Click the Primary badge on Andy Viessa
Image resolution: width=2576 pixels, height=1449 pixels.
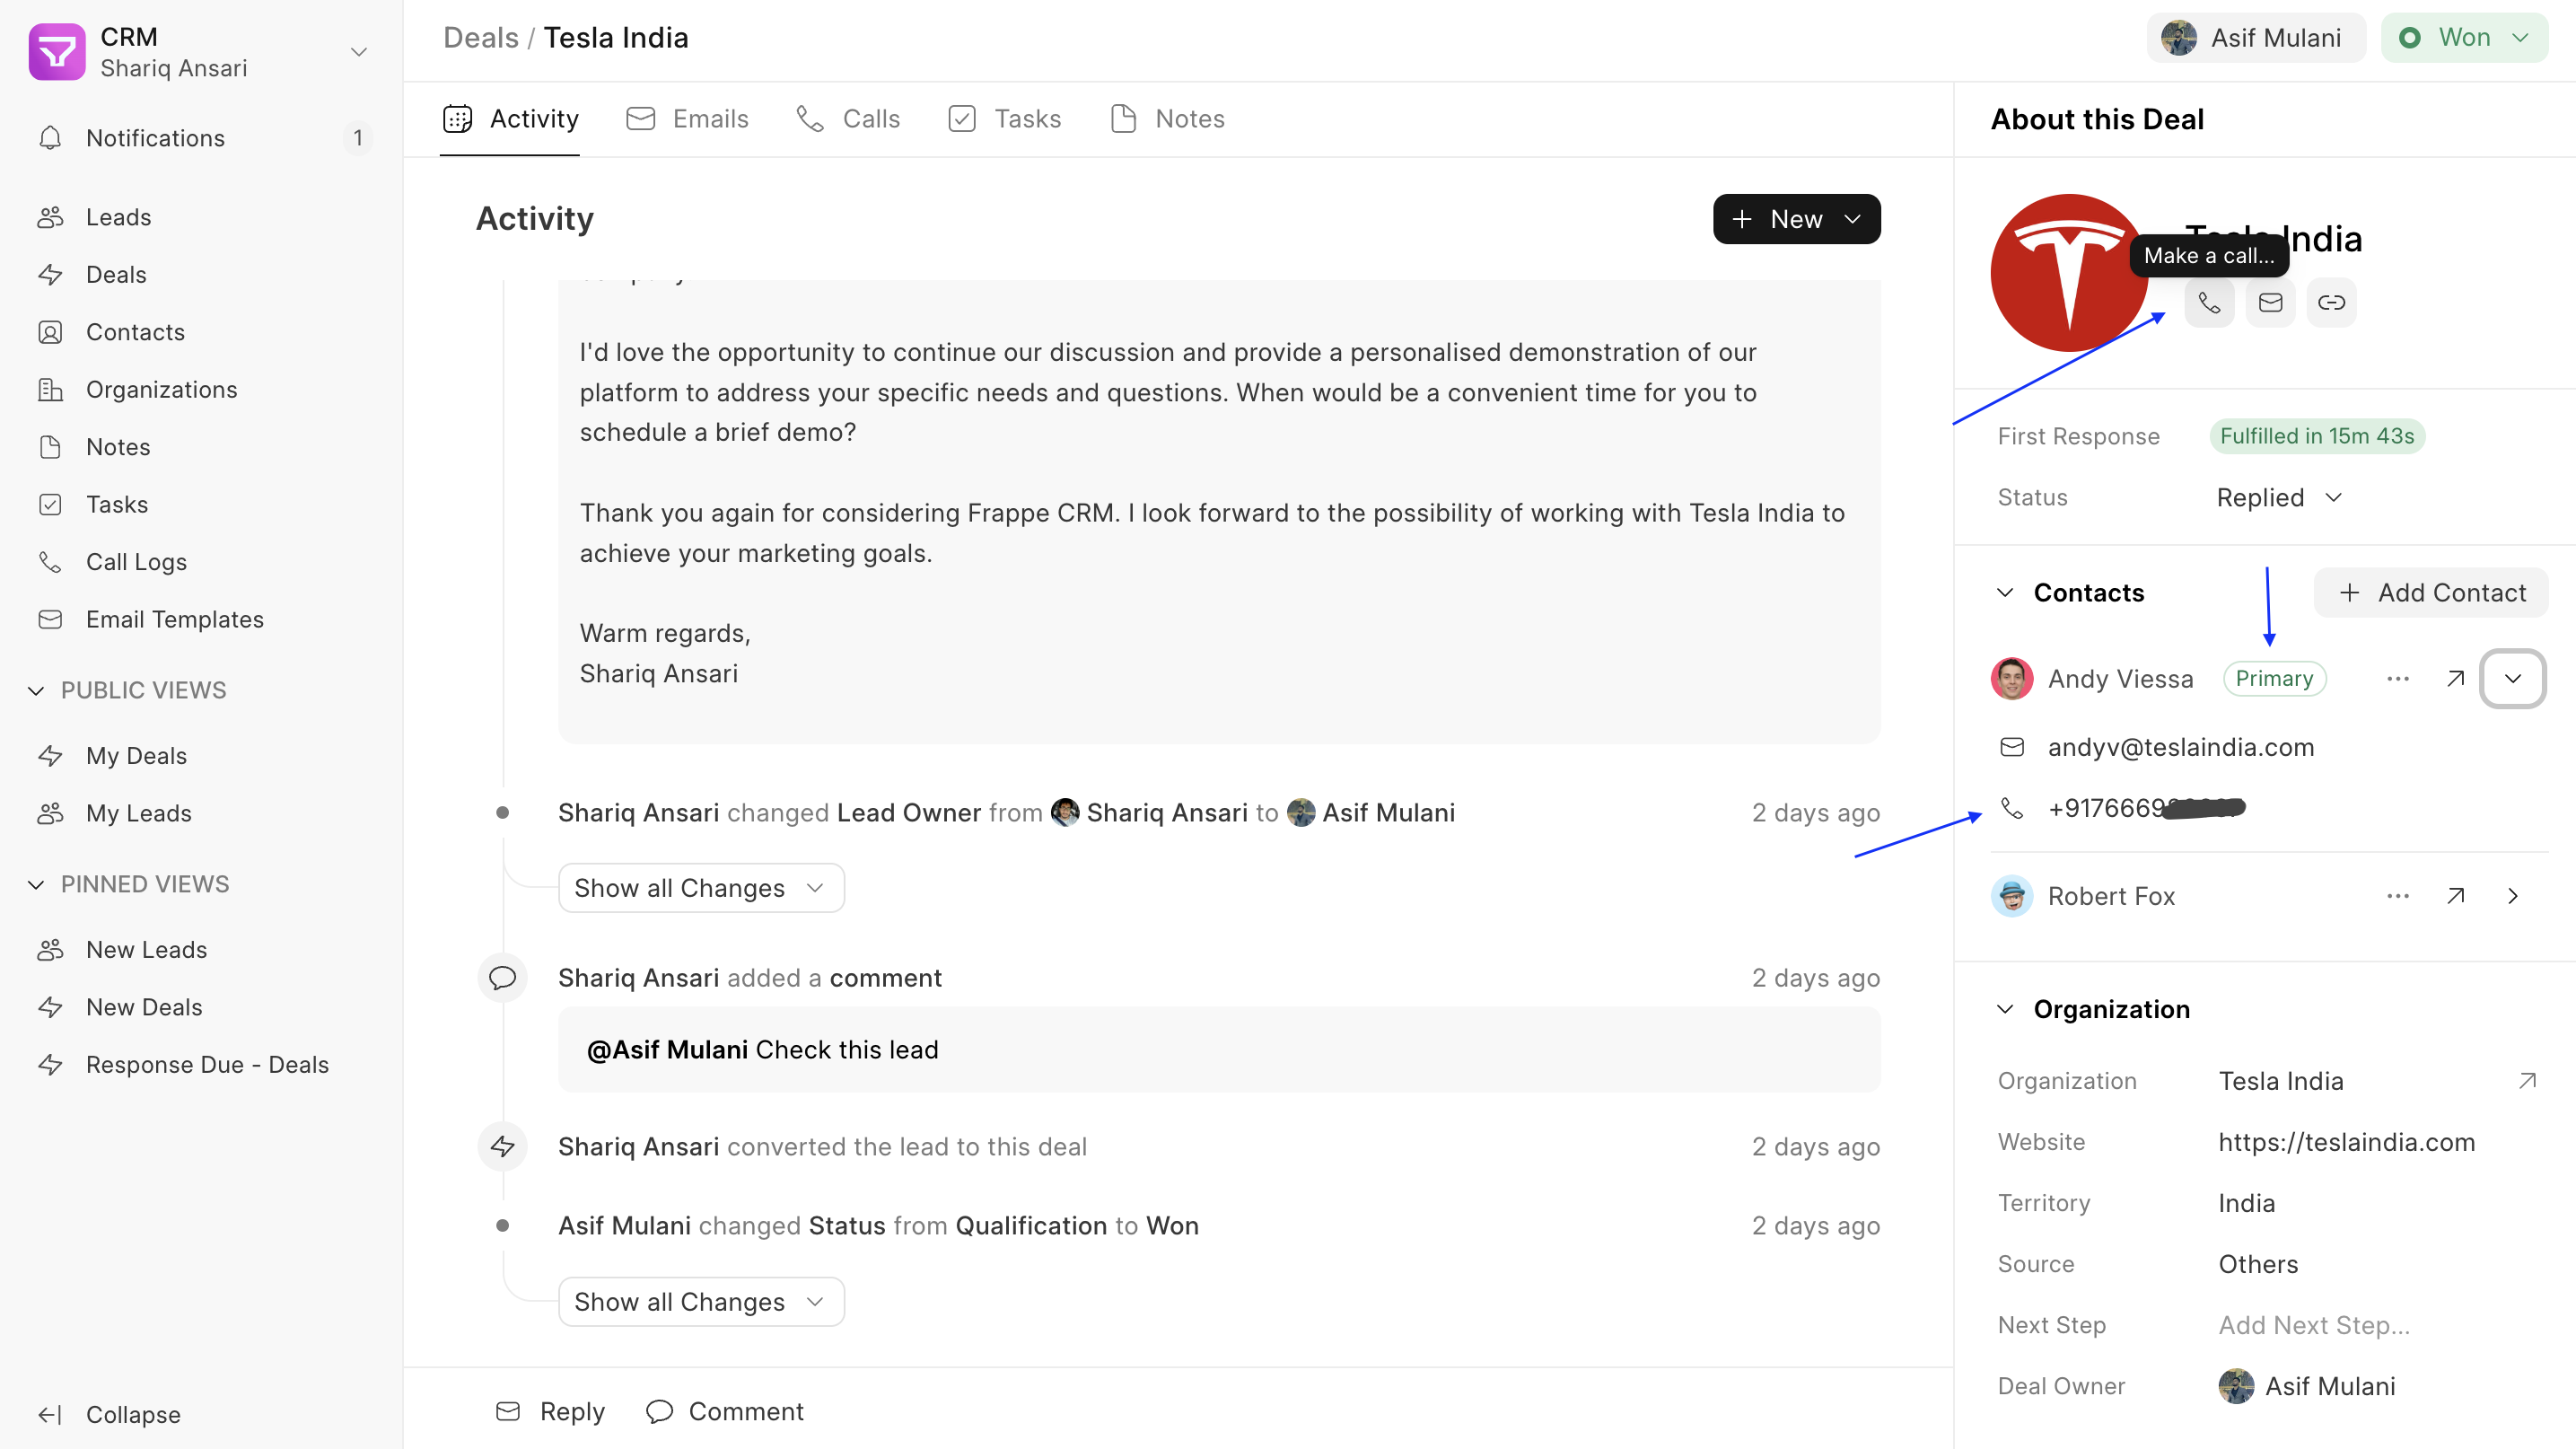click(2274, 678)
